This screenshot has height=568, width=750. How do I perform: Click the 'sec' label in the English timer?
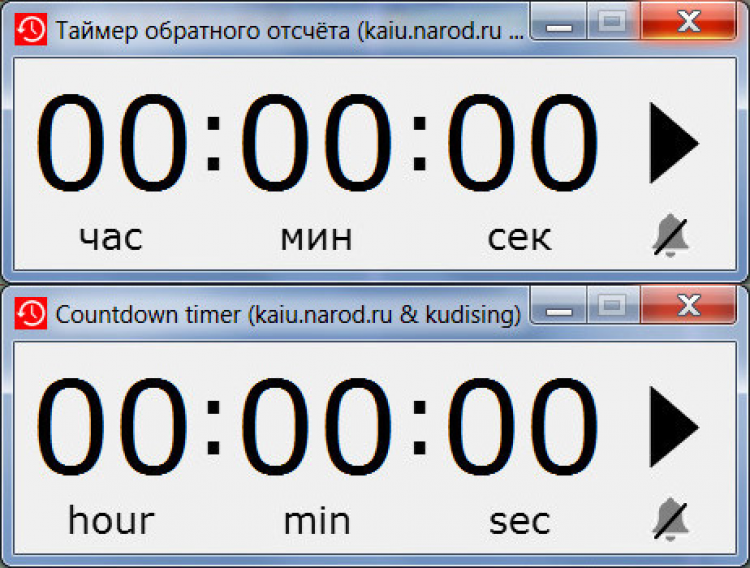click(519, 522)
